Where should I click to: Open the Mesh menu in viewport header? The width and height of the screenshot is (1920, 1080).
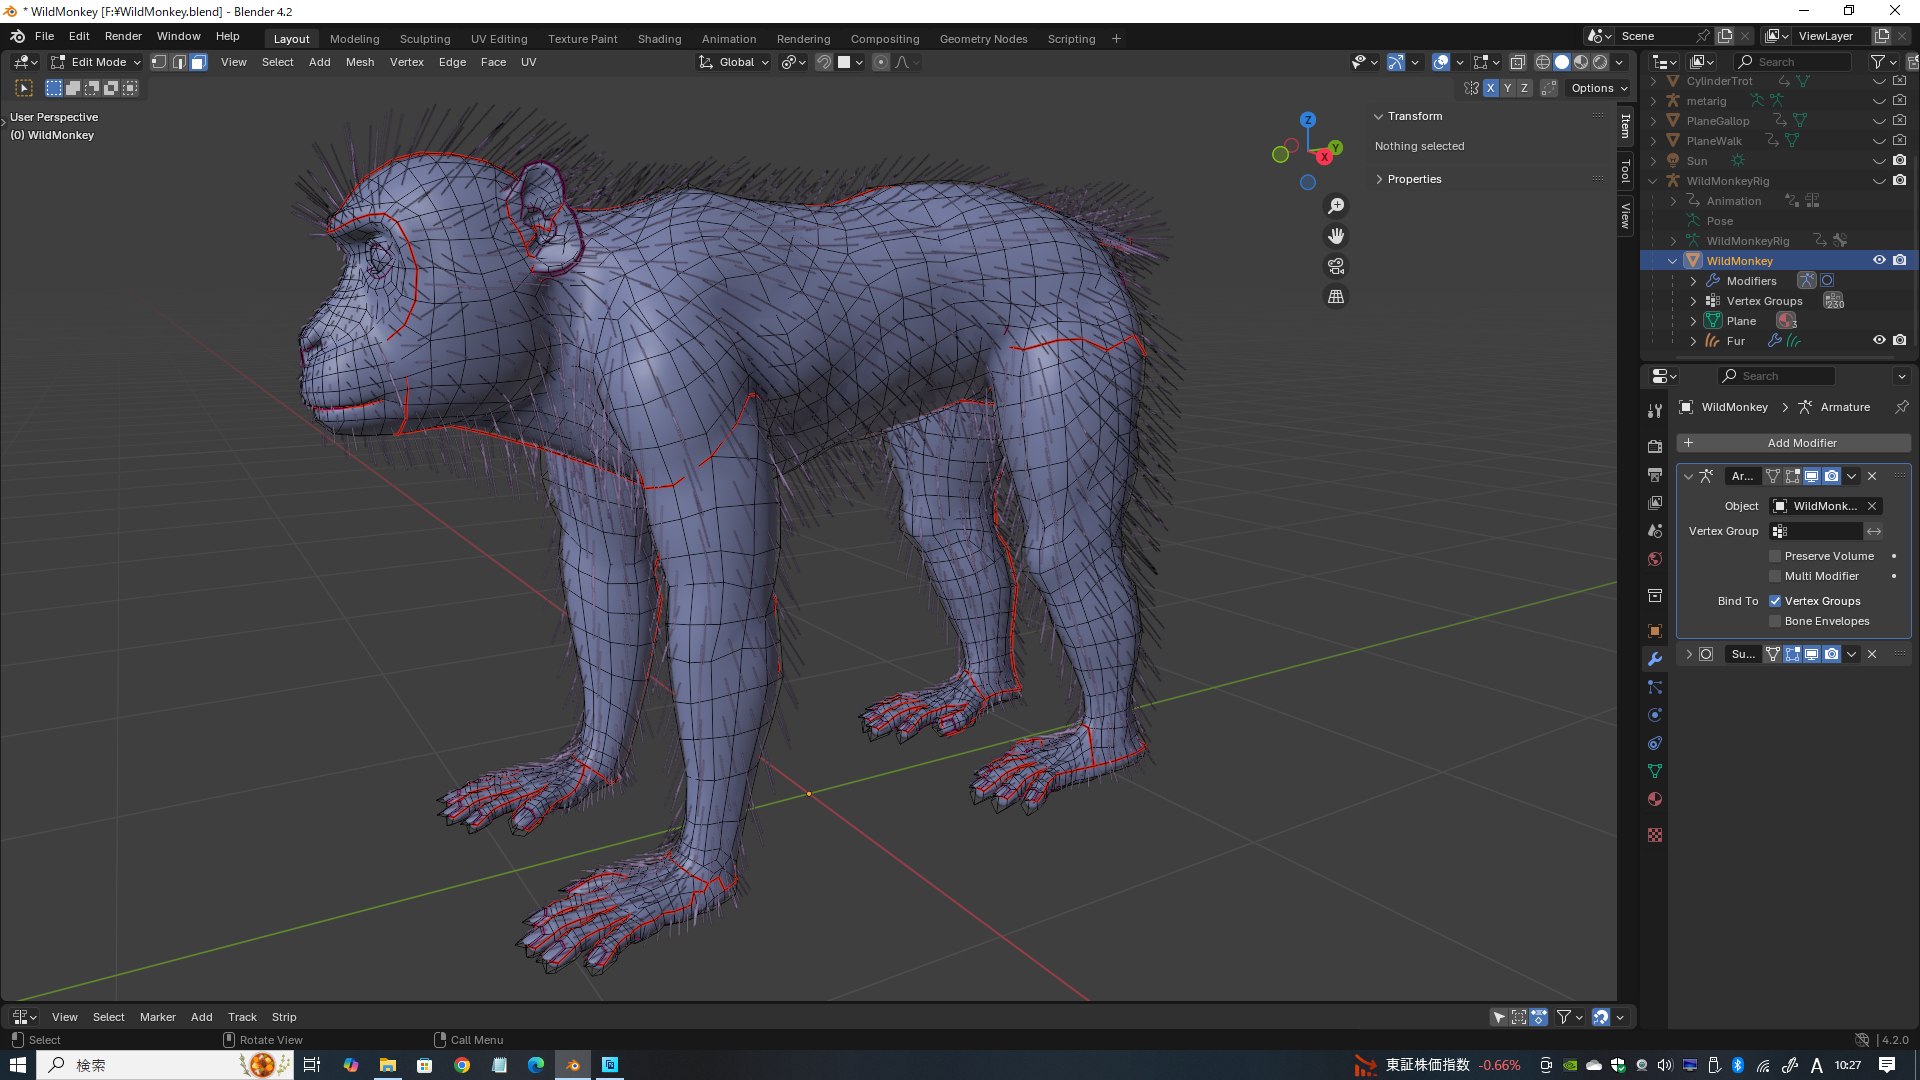(x=360, y=62)
